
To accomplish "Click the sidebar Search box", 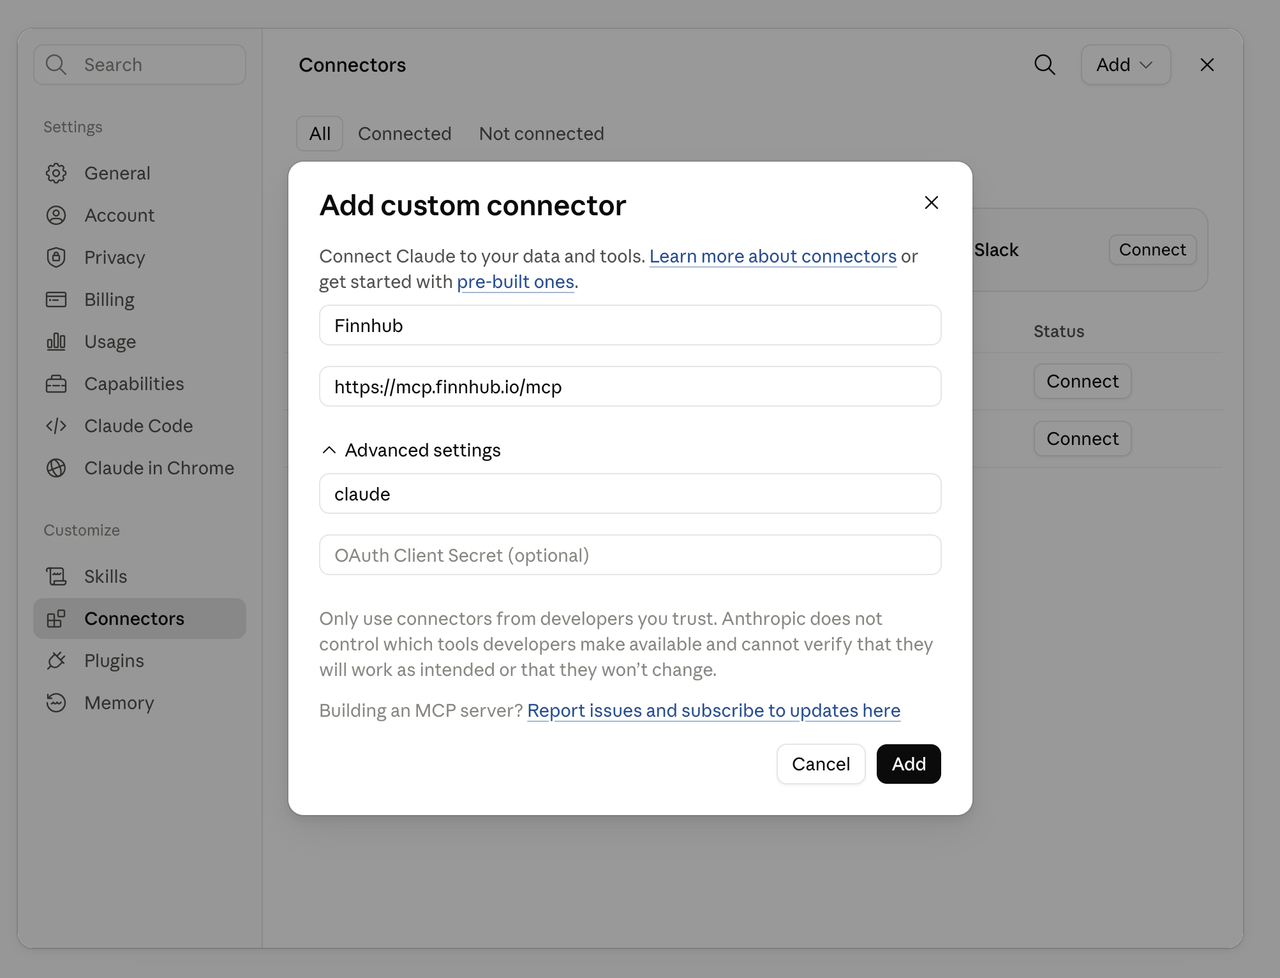I will 140,65.
